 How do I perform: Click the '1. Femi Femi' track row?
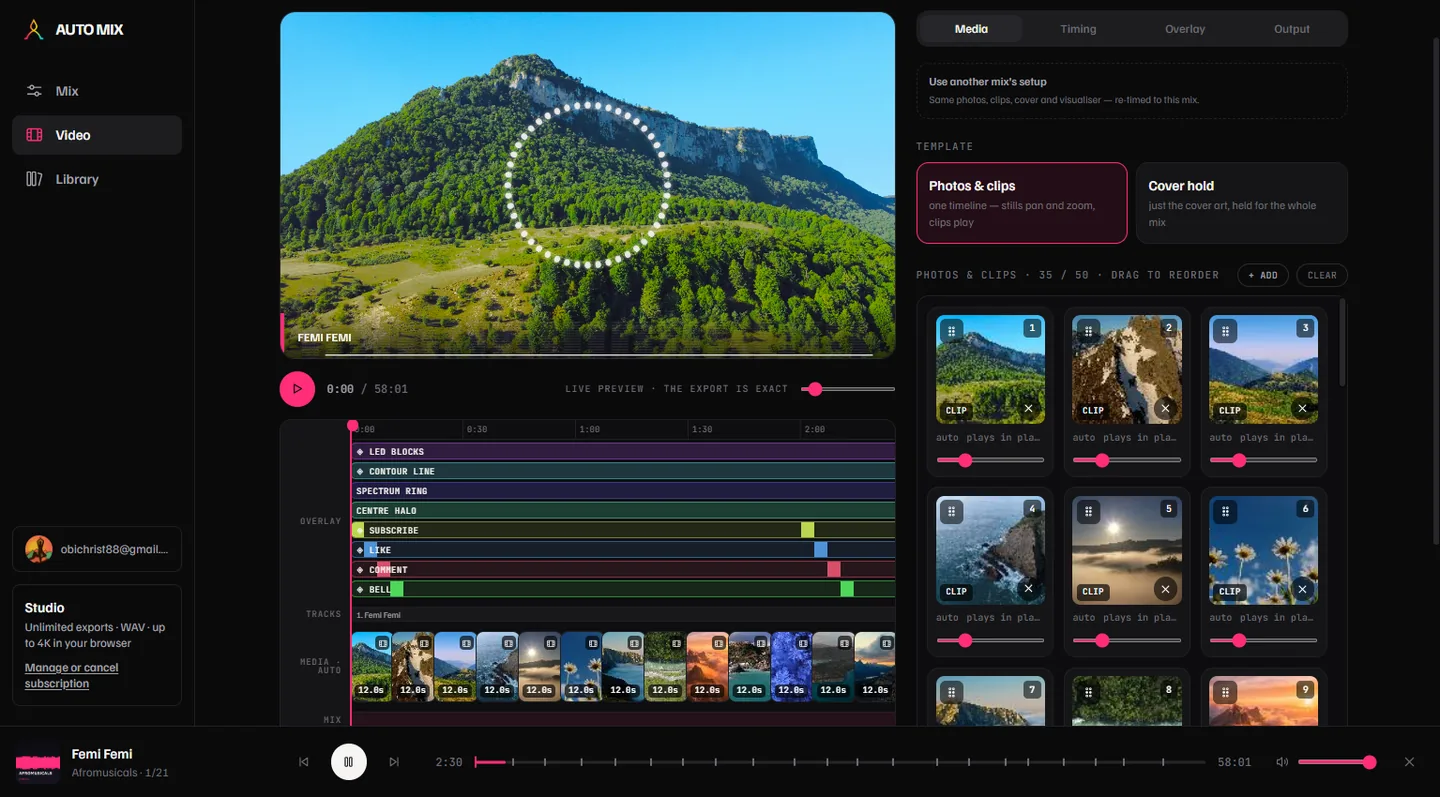pyautogui.click(x=623, y=615)
